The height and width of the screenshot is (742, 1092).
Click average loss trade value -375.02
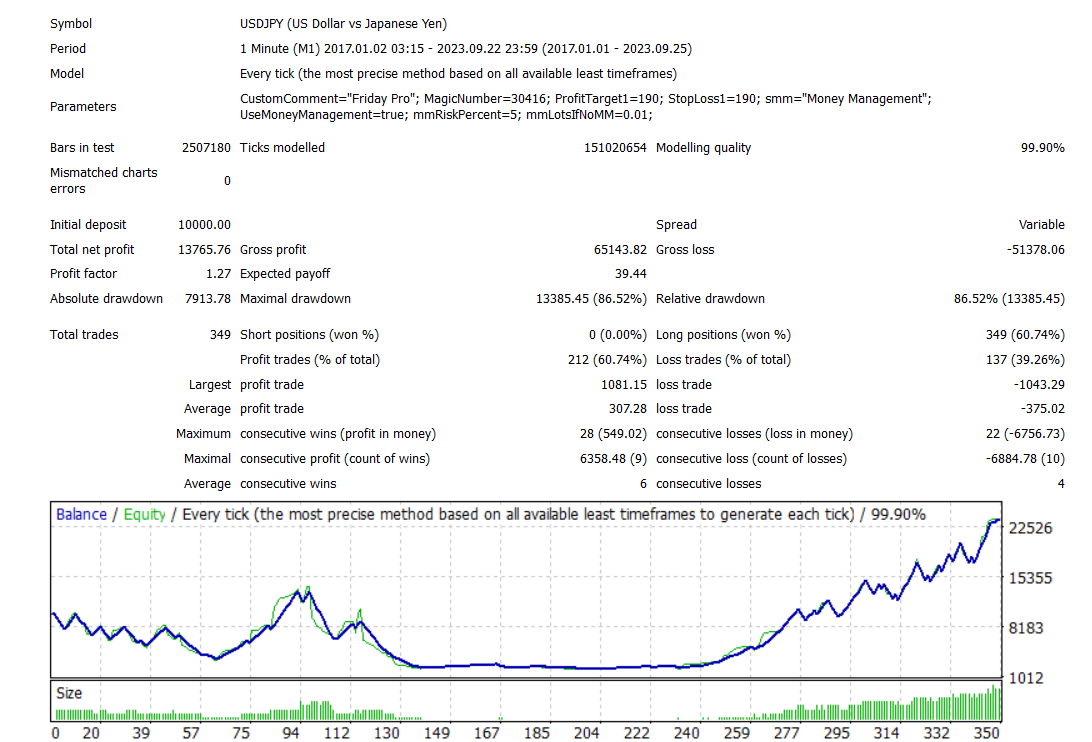point(1043,409)
